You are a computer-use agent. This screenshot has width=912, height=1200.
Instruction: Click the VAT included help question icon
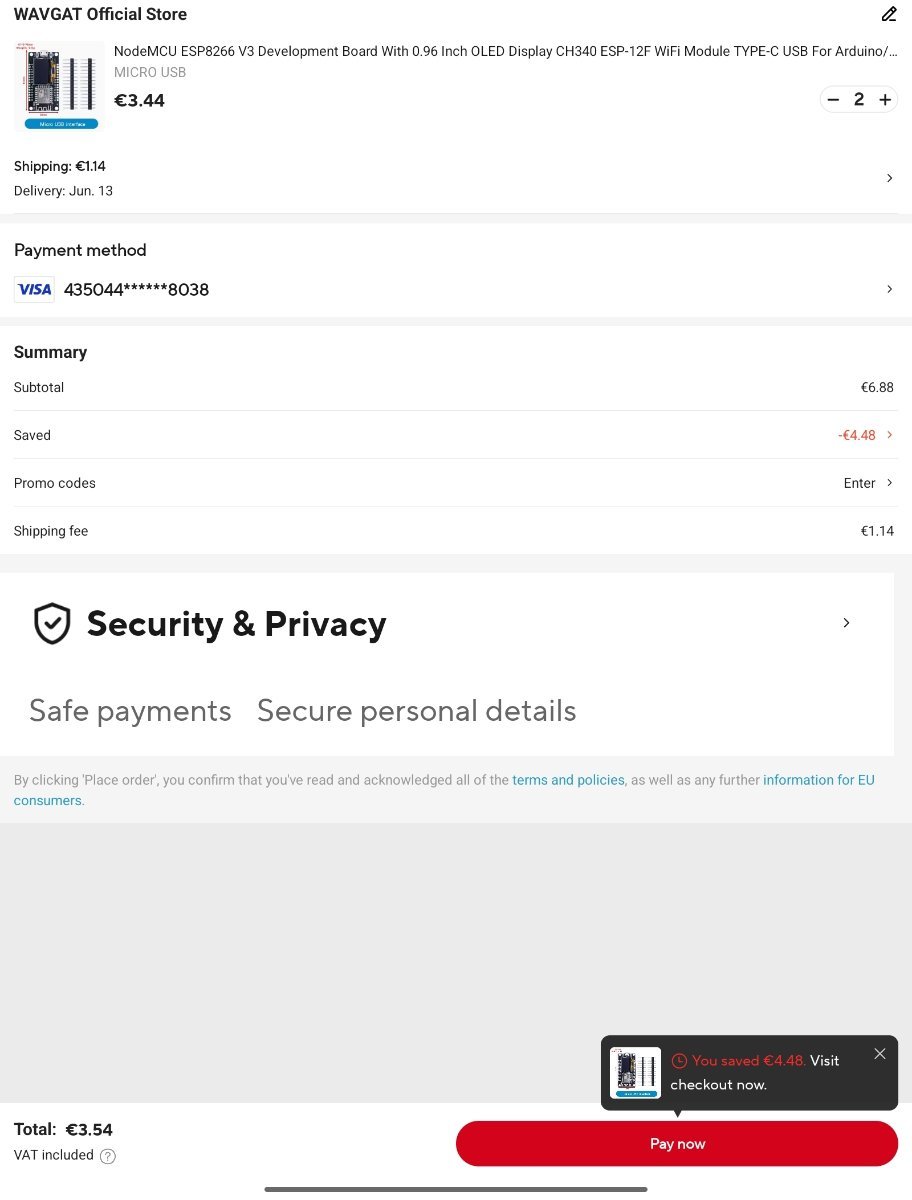pyautogui.click(x=108, y=1156)
